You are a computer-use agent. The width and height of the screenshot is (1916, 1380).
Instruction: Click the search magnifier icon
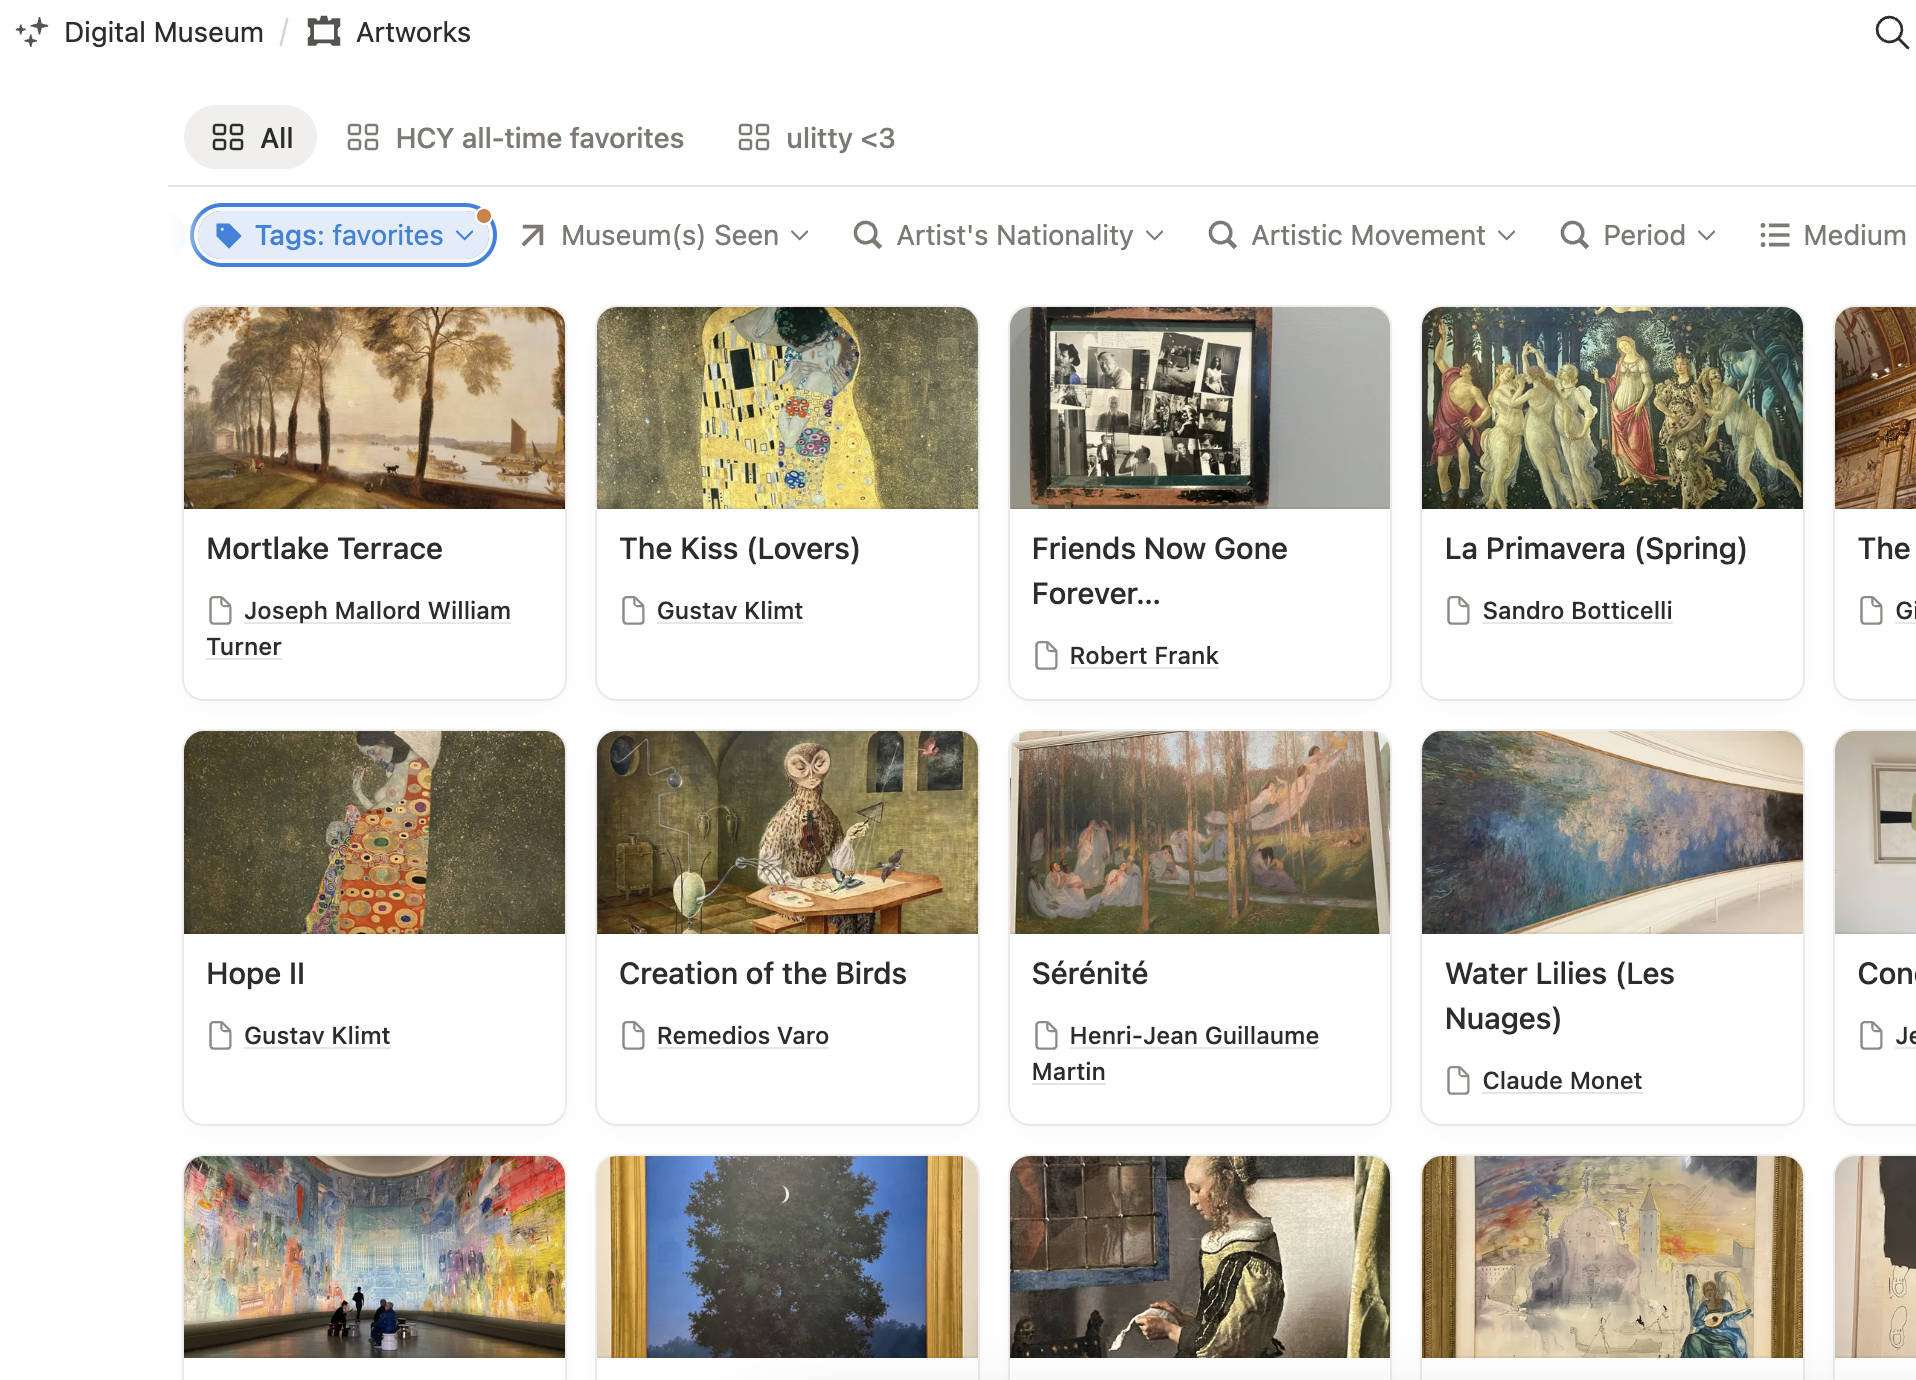1891,32
